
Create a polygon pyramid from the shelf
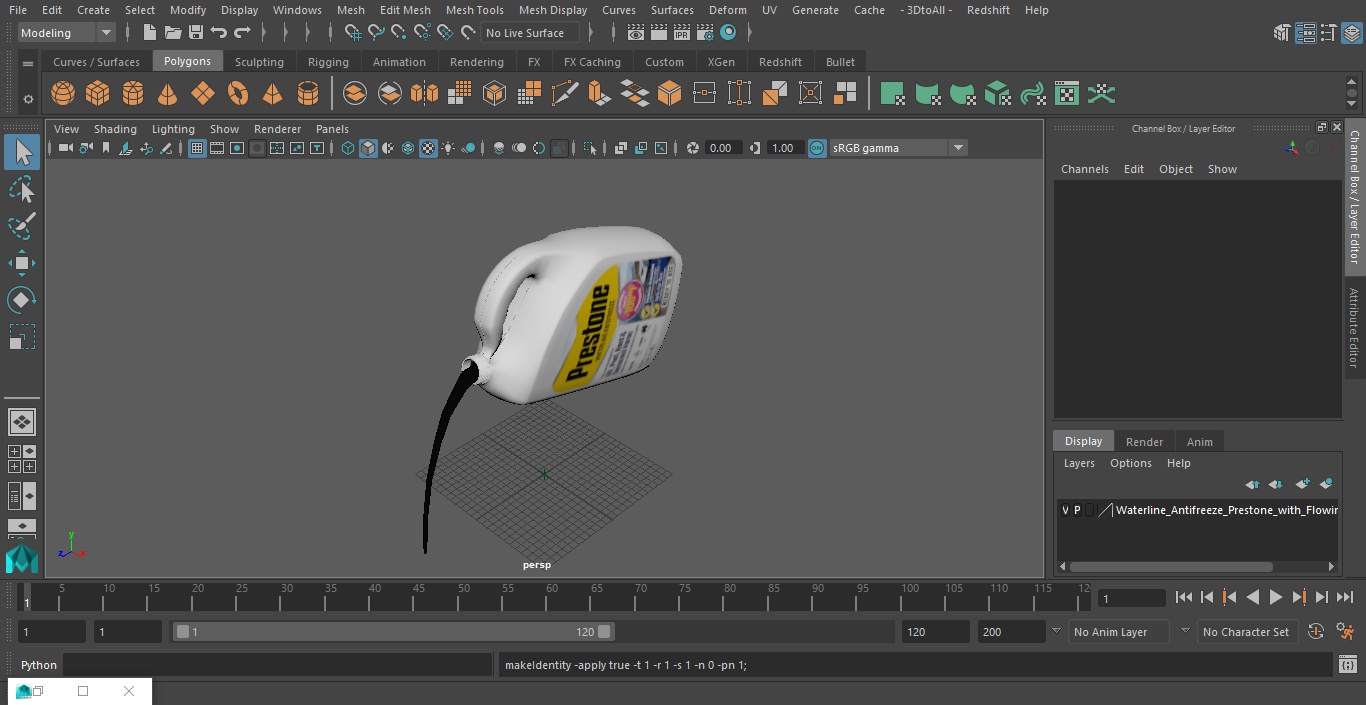(272, 94)
